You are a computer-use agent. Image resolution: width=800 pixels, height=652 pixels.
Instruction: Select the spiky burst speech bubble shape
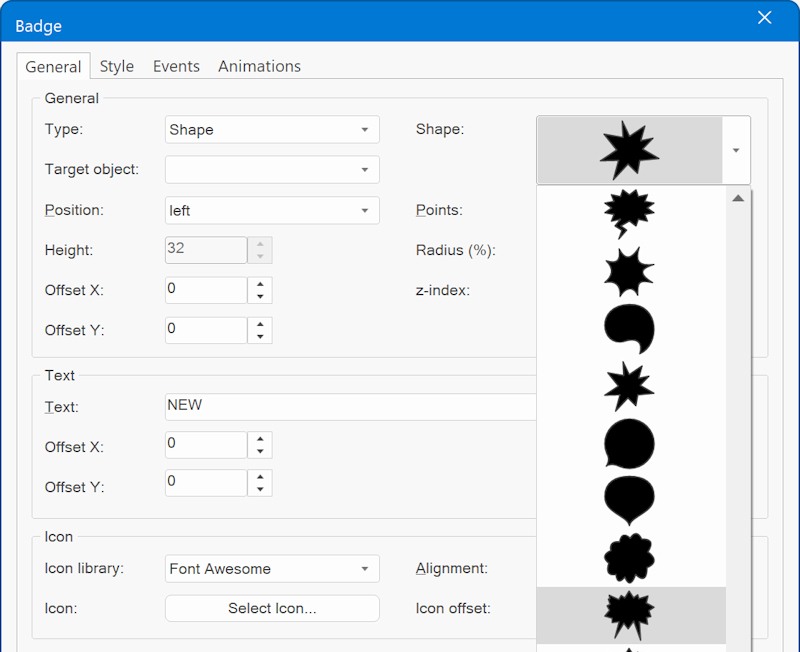click(x=630, y=213)
